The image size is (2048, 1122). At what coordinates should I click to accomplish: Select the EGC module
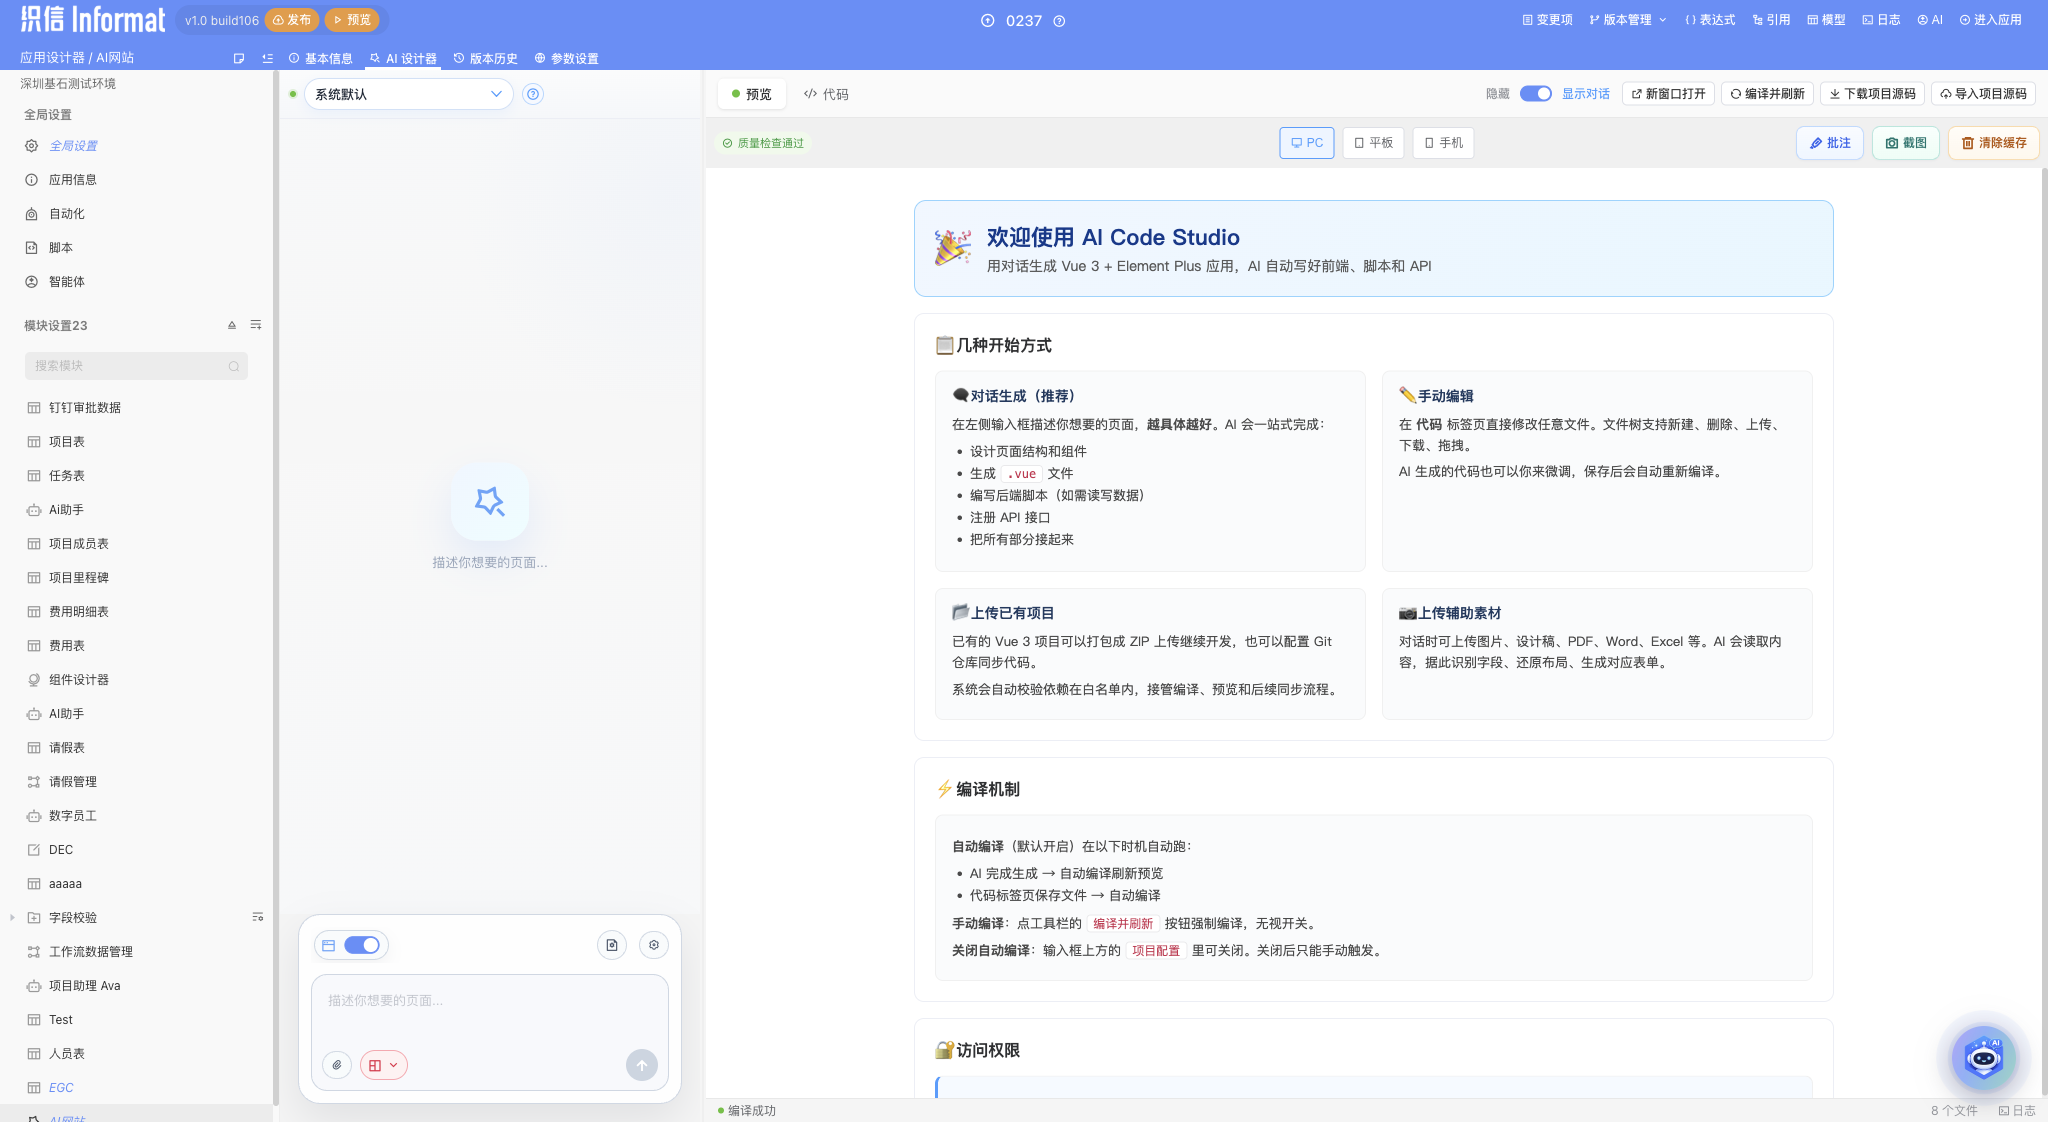(x=61, y=1088)
